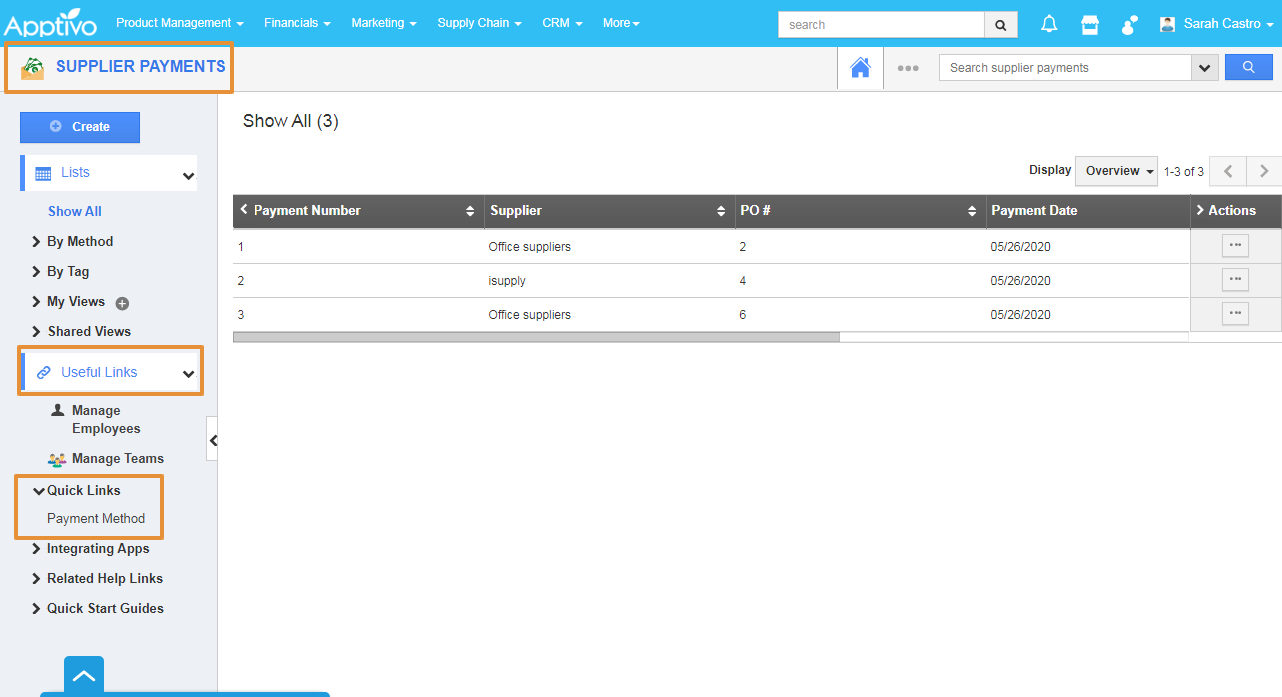Click the 'Show All (3)' heading
The width and height of the screenshot is (1282, 697).
coord(291,121)
